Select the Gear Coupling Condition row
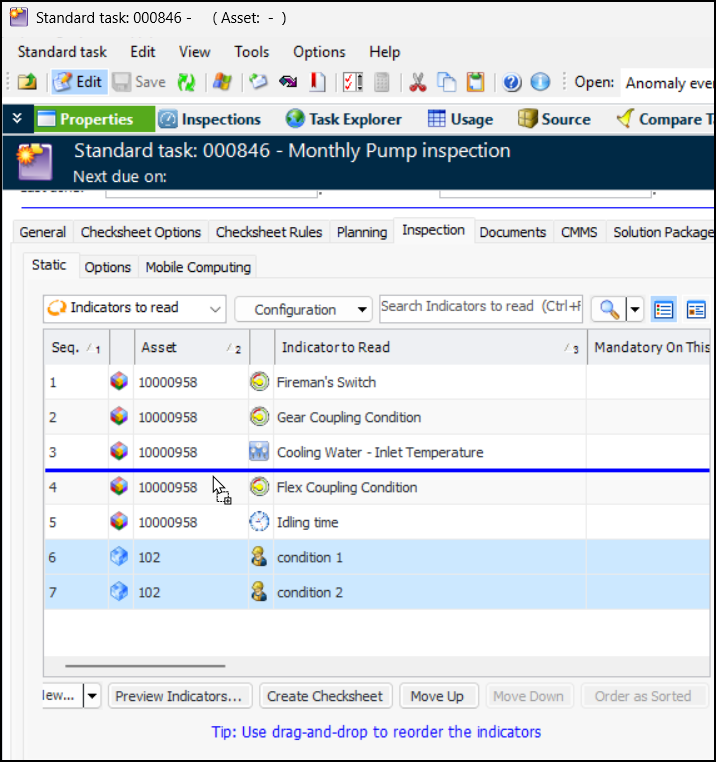This screenshot has height=762, width=716. click(x=377, y=417)
